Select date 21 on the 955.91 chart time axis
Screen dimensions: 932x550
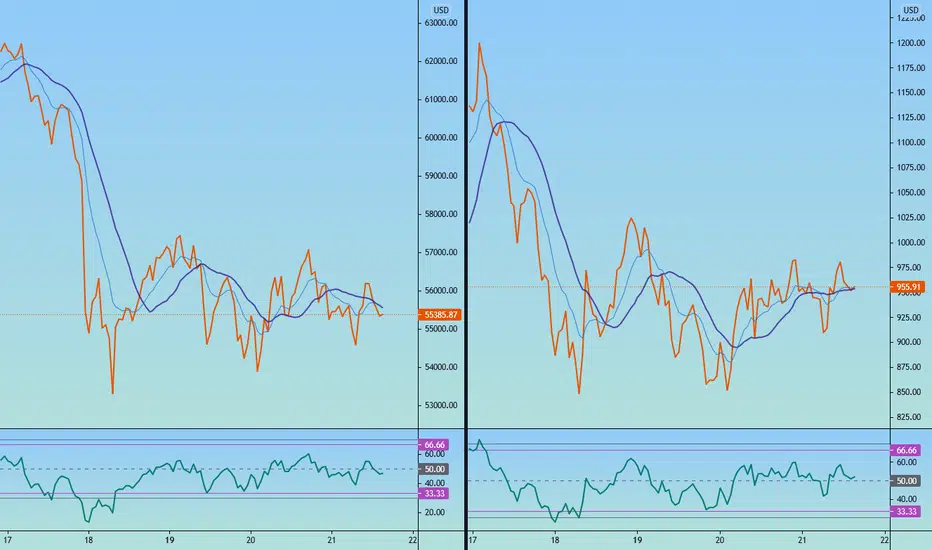point(802,540)
